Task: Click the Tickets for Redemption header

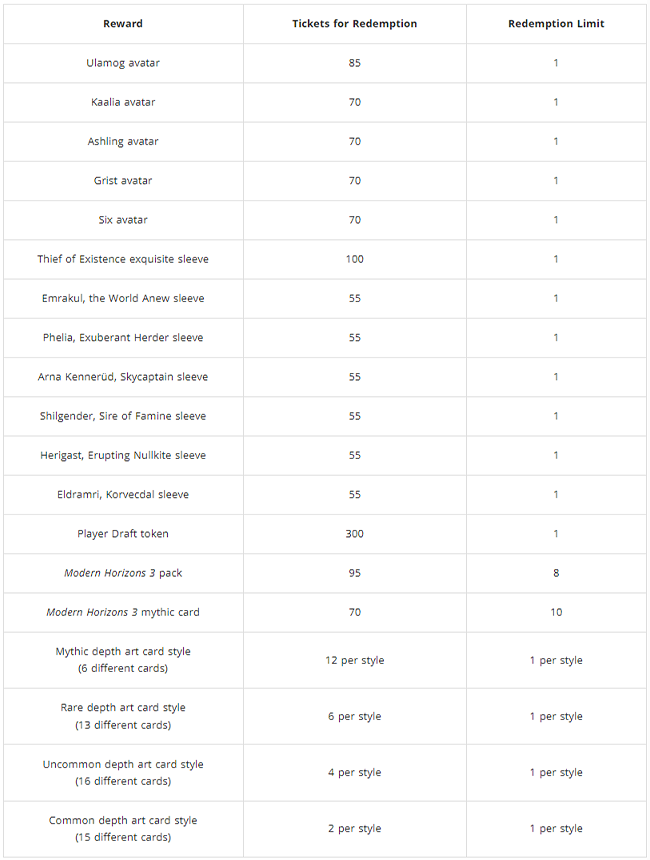Action: point(354,24)
